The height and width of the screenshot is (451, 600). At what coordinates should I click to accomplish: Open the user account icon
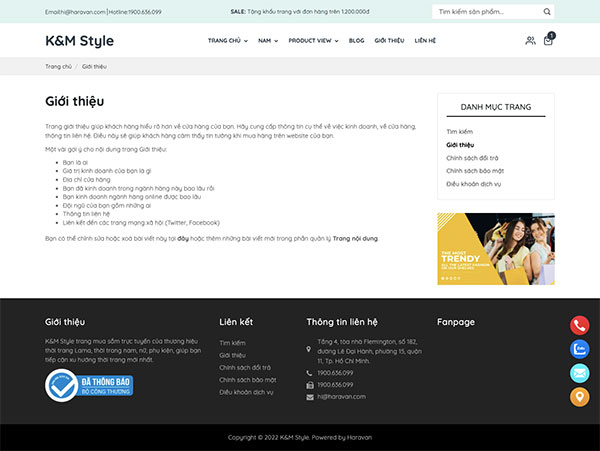click(x=530, y=41)
